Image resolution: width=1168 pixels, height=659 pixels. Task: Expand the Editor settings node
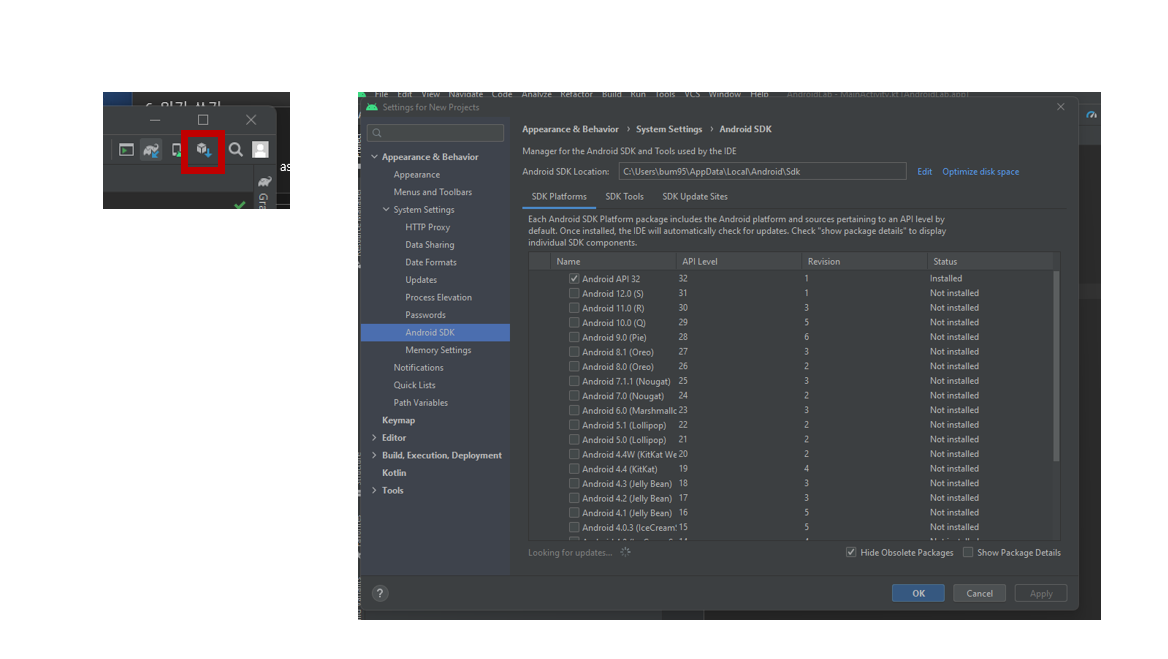pyautogui.click(x=374, y=438)
